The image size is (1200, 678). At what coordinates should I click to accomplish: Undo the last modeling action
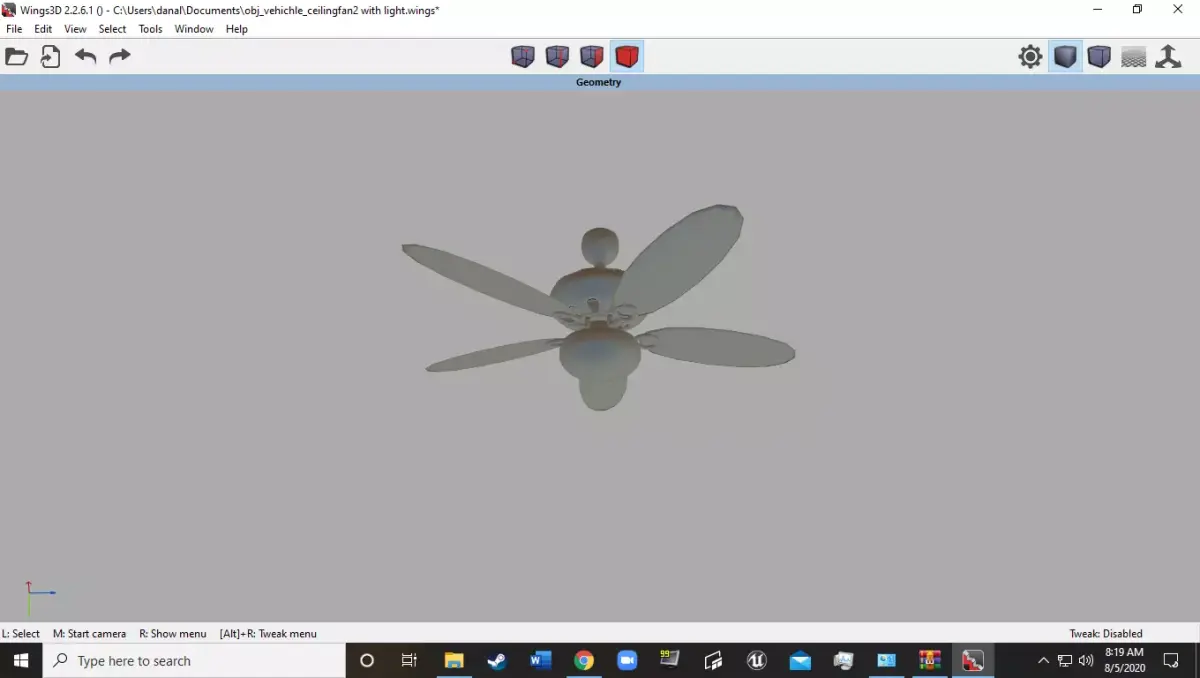pos(85,57)
